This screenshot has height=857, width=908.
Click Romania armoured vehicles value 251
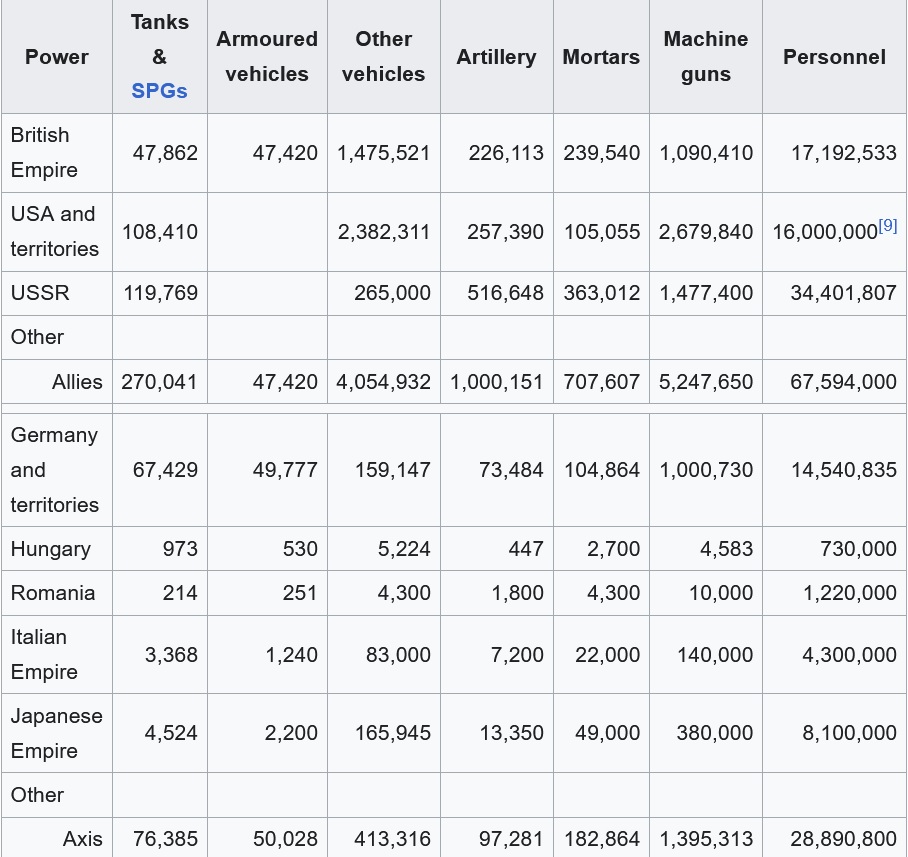tap(300, 593)
